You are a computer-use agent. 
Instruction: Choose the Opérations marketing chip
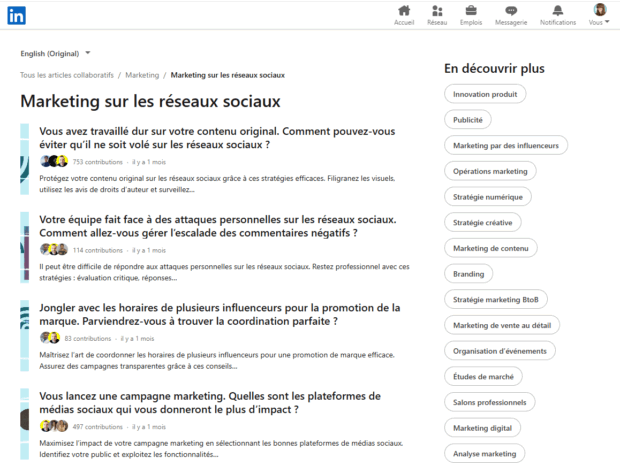490,171
